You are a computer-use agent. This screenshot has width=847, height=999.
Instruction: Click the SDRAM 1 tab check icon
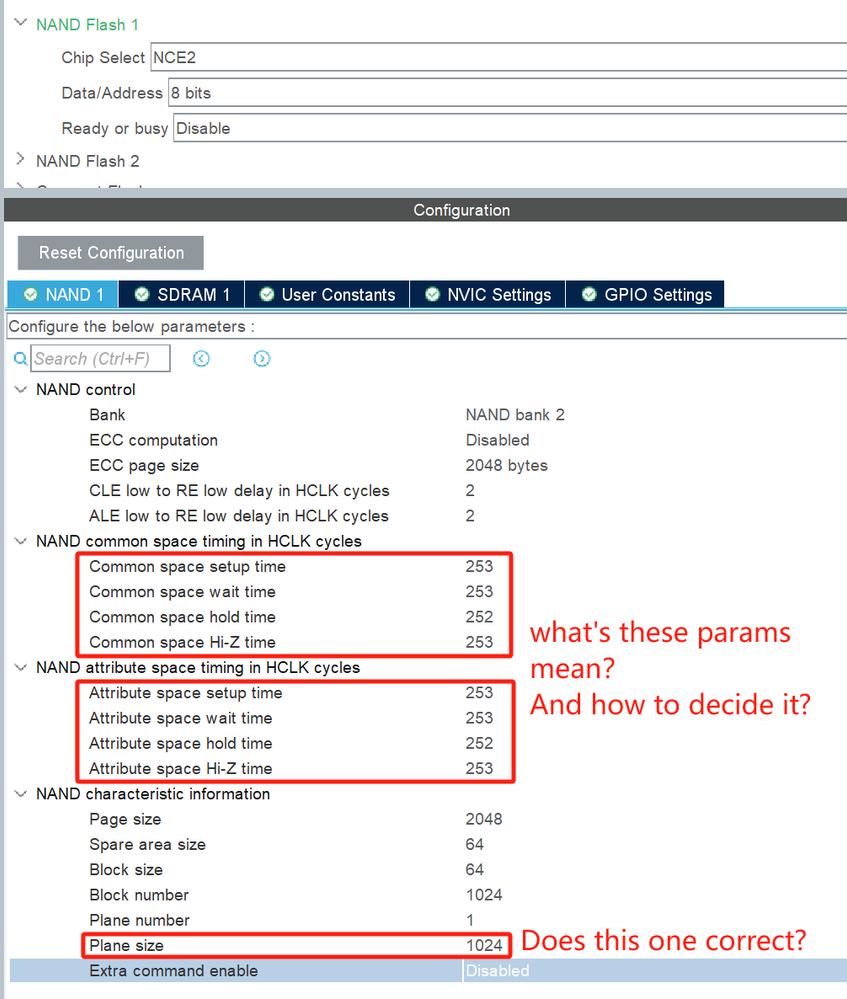(141, 294)
